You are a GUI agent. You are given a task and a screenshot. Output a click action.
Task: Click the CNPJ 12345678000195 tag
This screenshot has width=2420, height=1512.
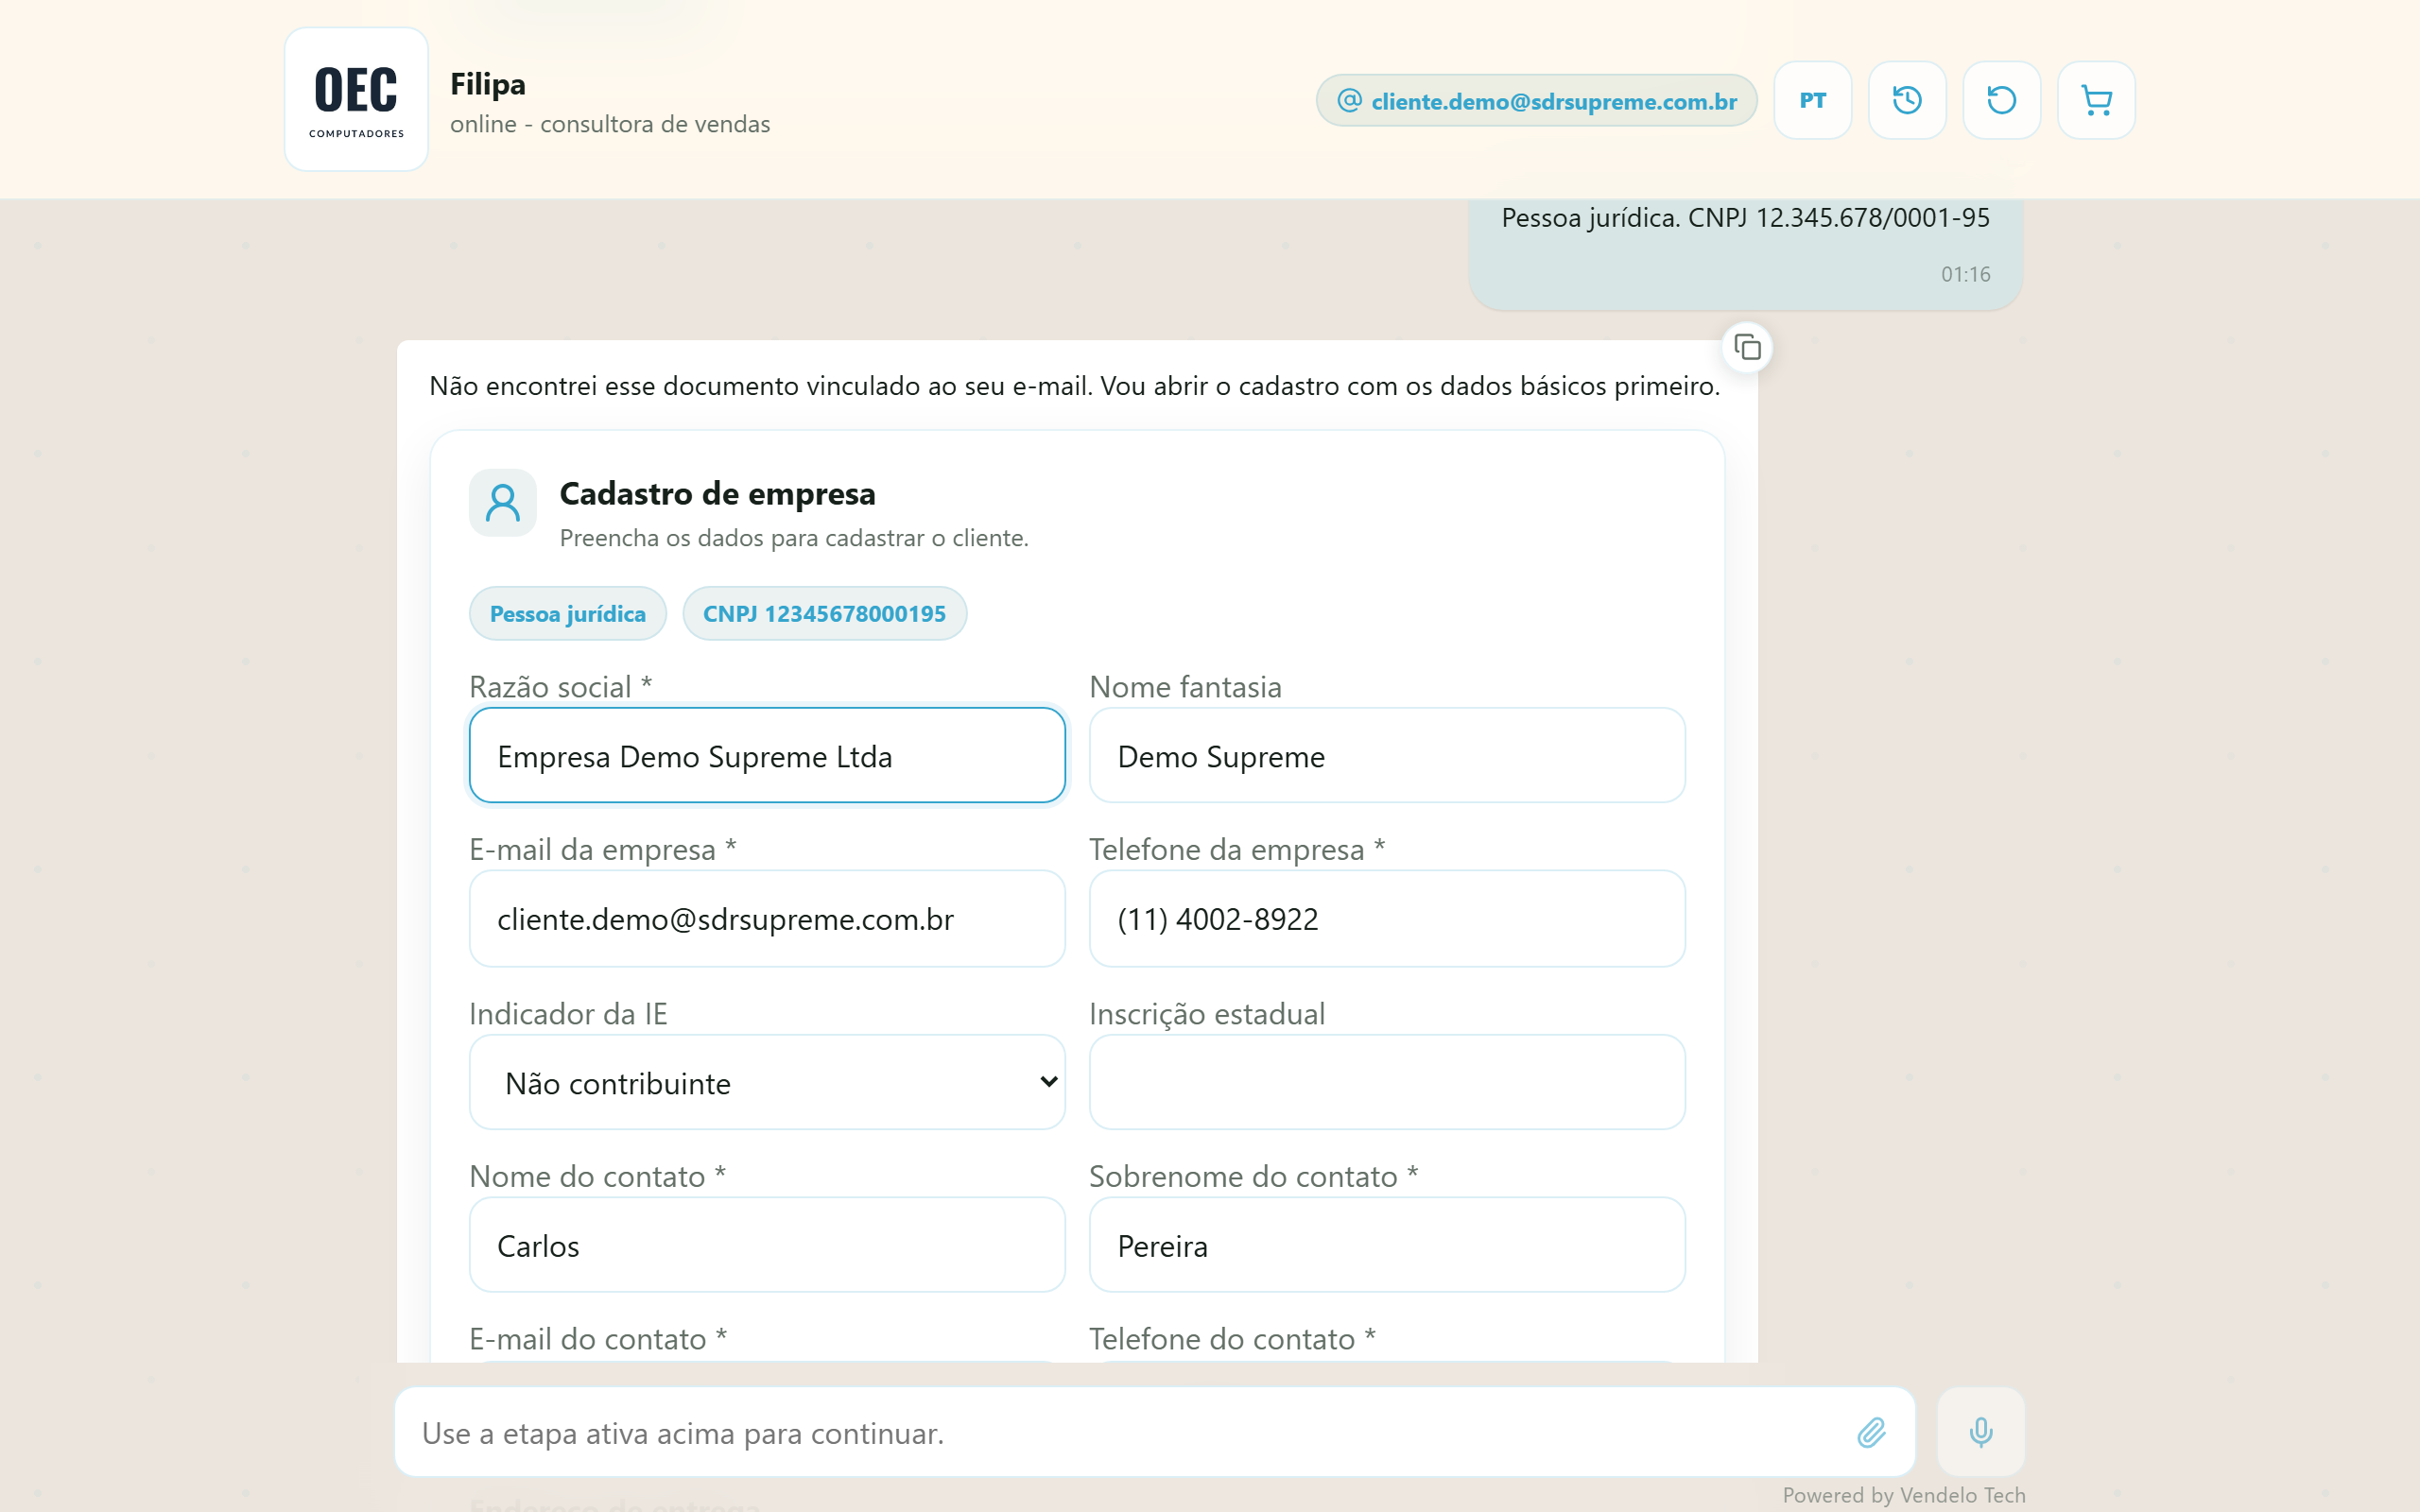tap(824, 613)
